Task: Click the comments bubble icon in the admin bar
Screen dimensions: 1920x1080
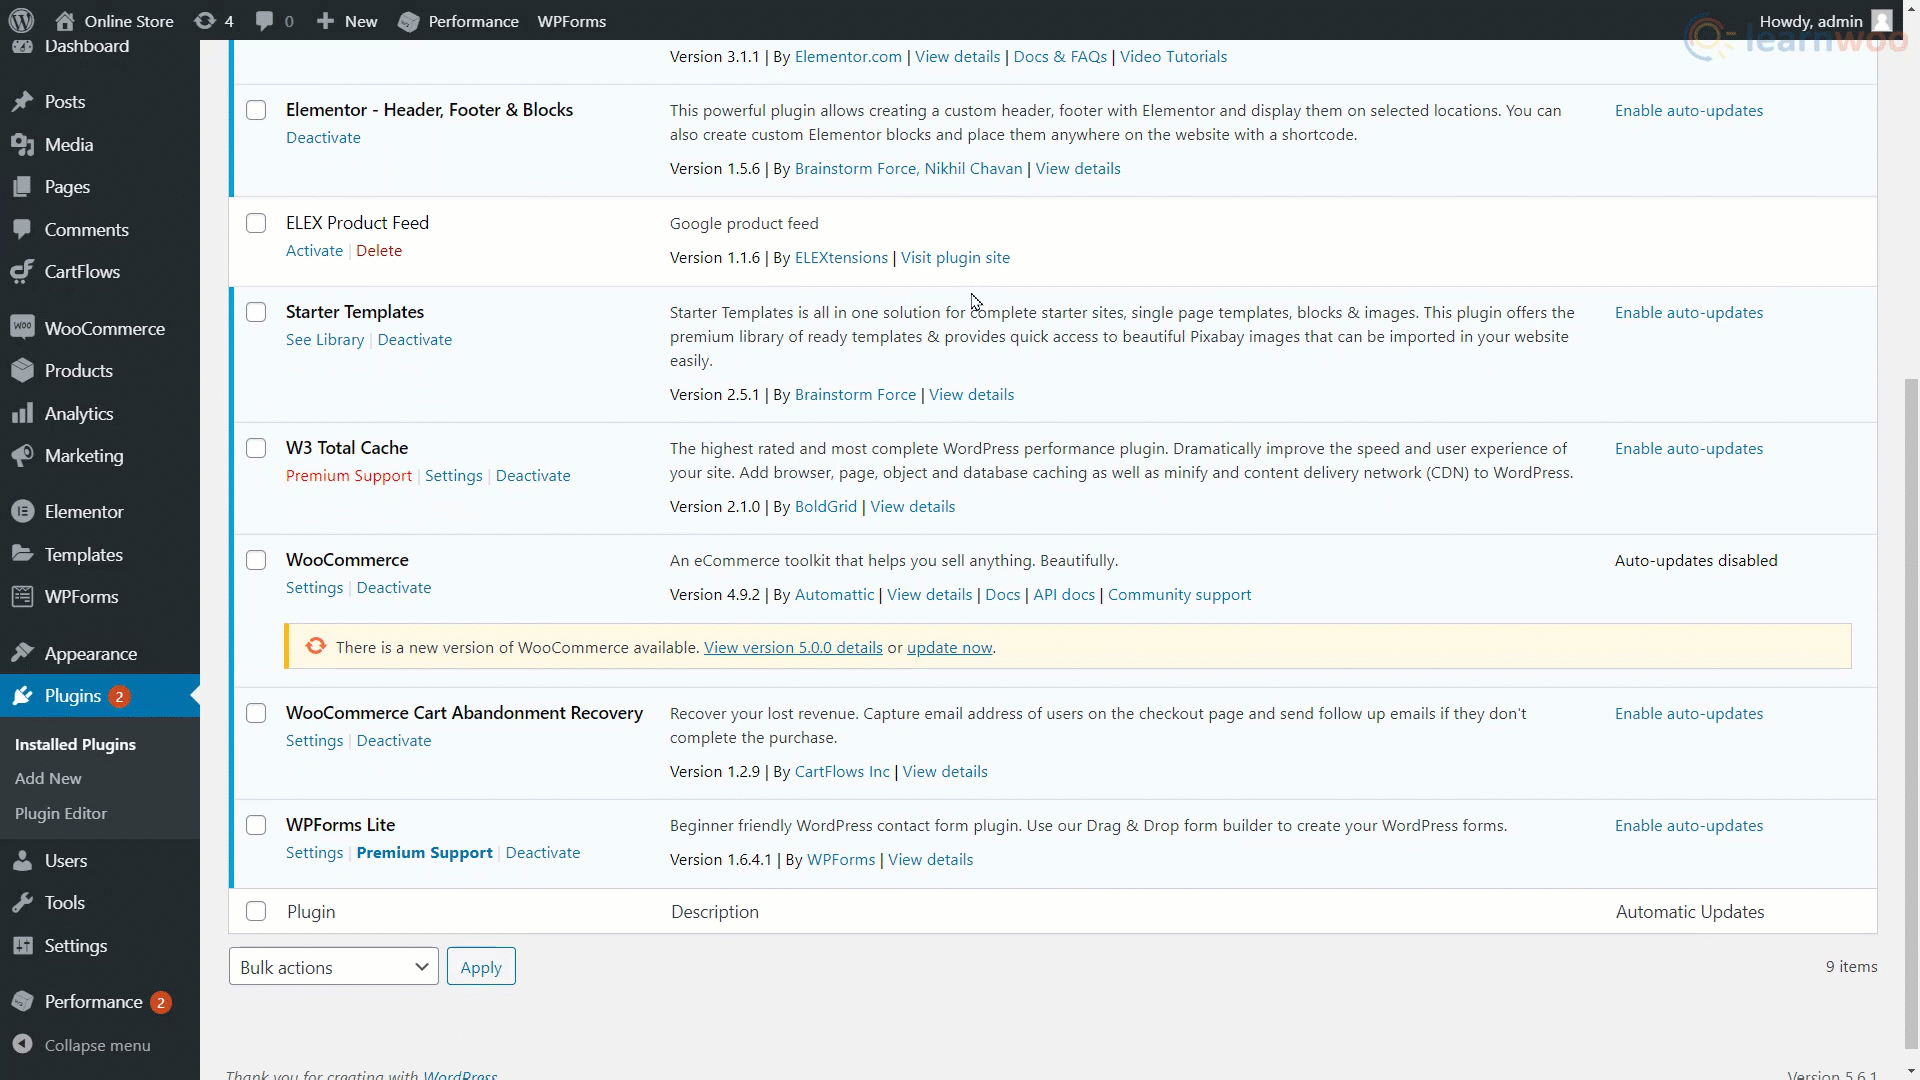Action: pos(265,21)
